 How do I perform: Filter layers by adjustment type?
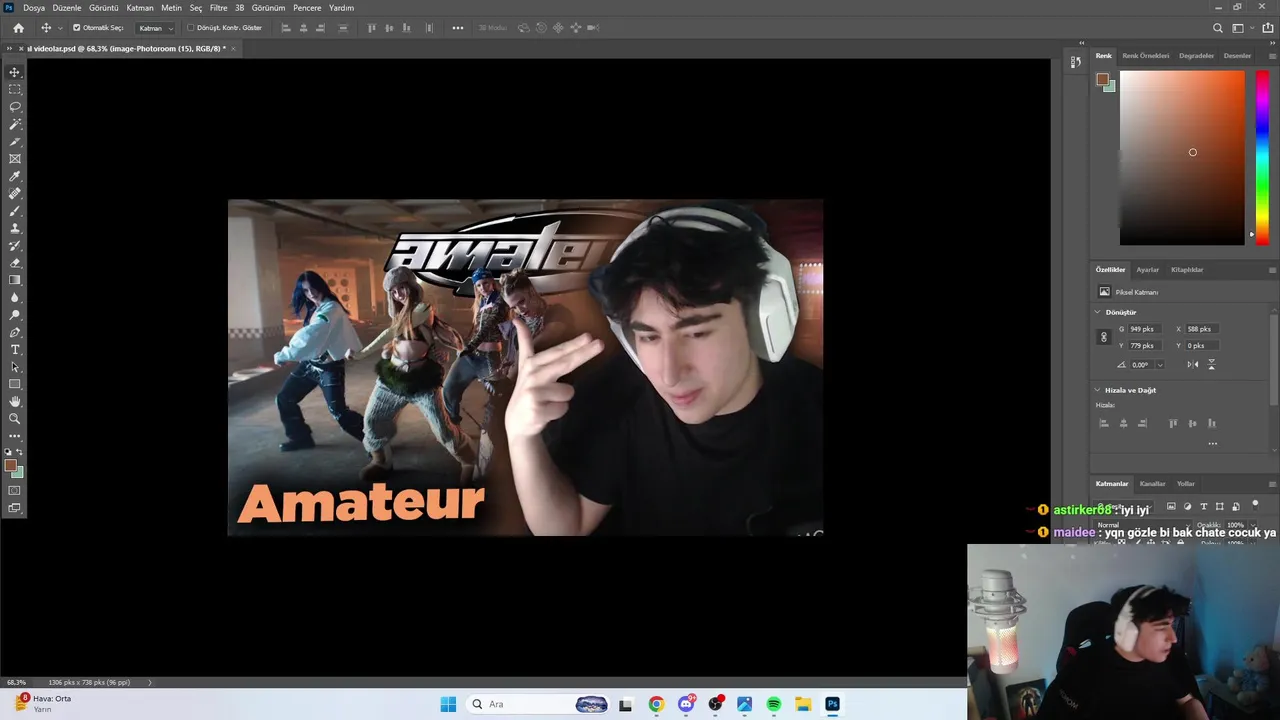[1187, 506]
